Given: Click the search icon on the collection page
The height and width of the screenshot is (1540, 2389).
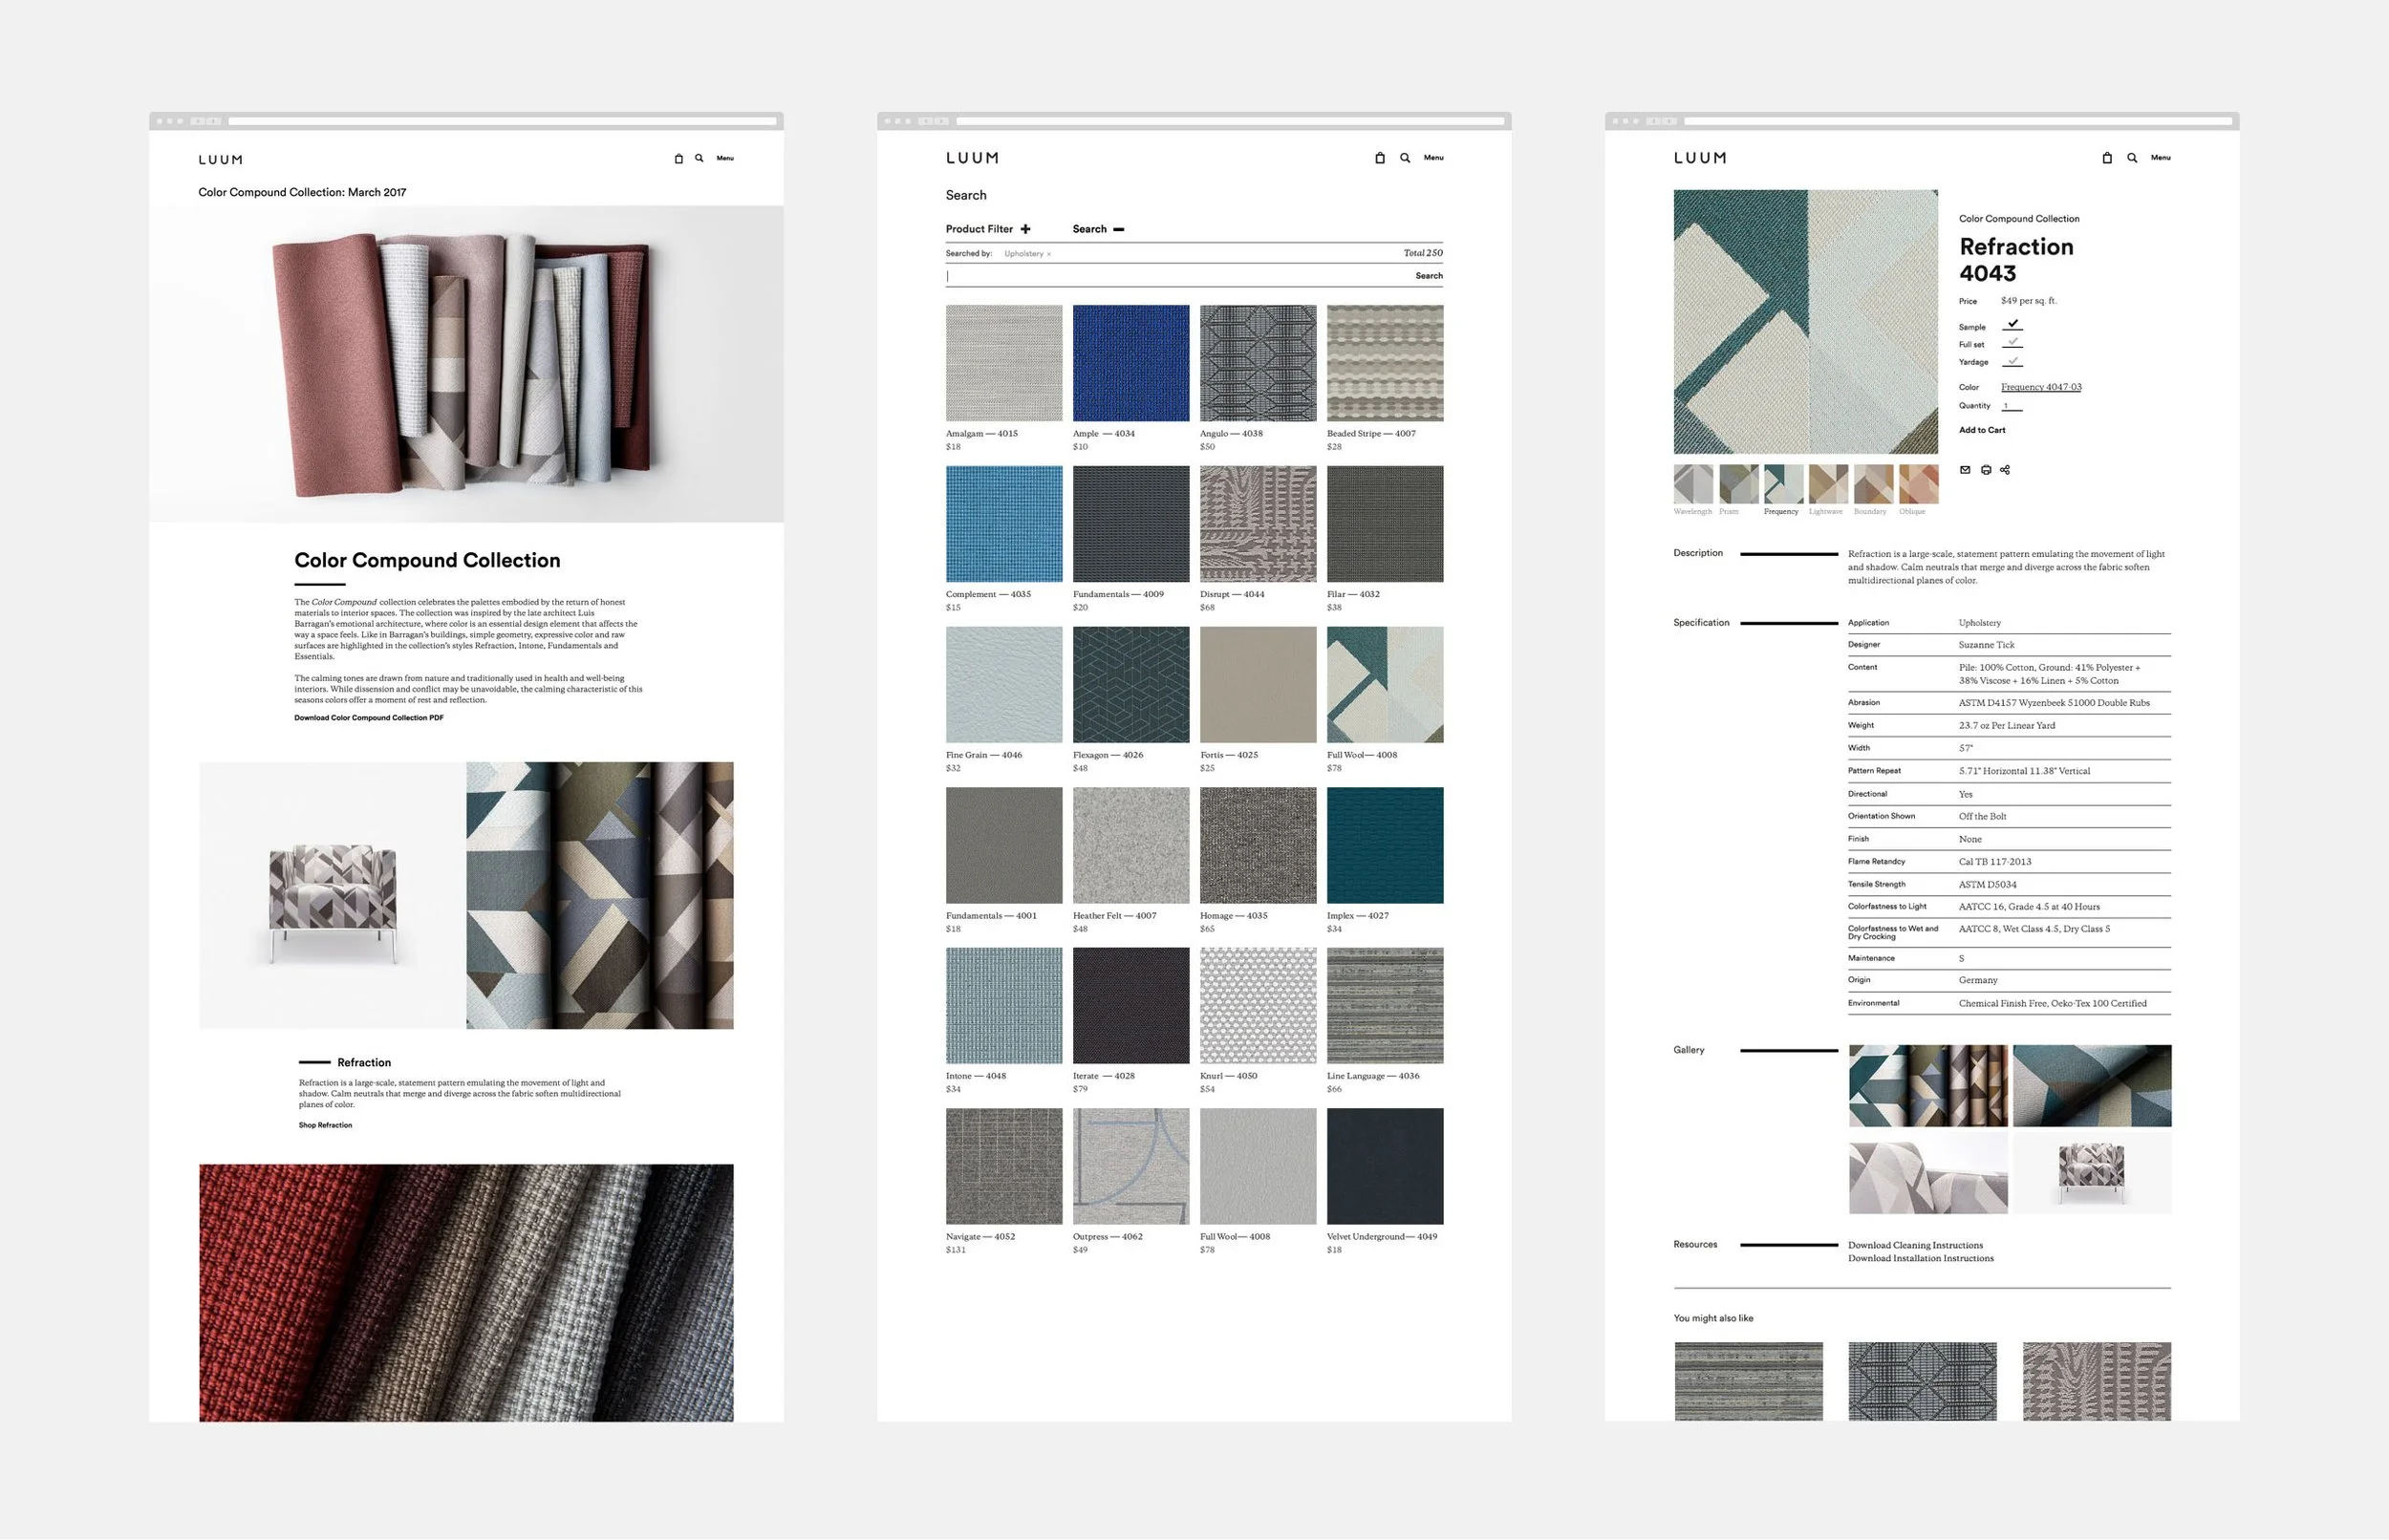Looking at the screenshot, I should 699,158.
